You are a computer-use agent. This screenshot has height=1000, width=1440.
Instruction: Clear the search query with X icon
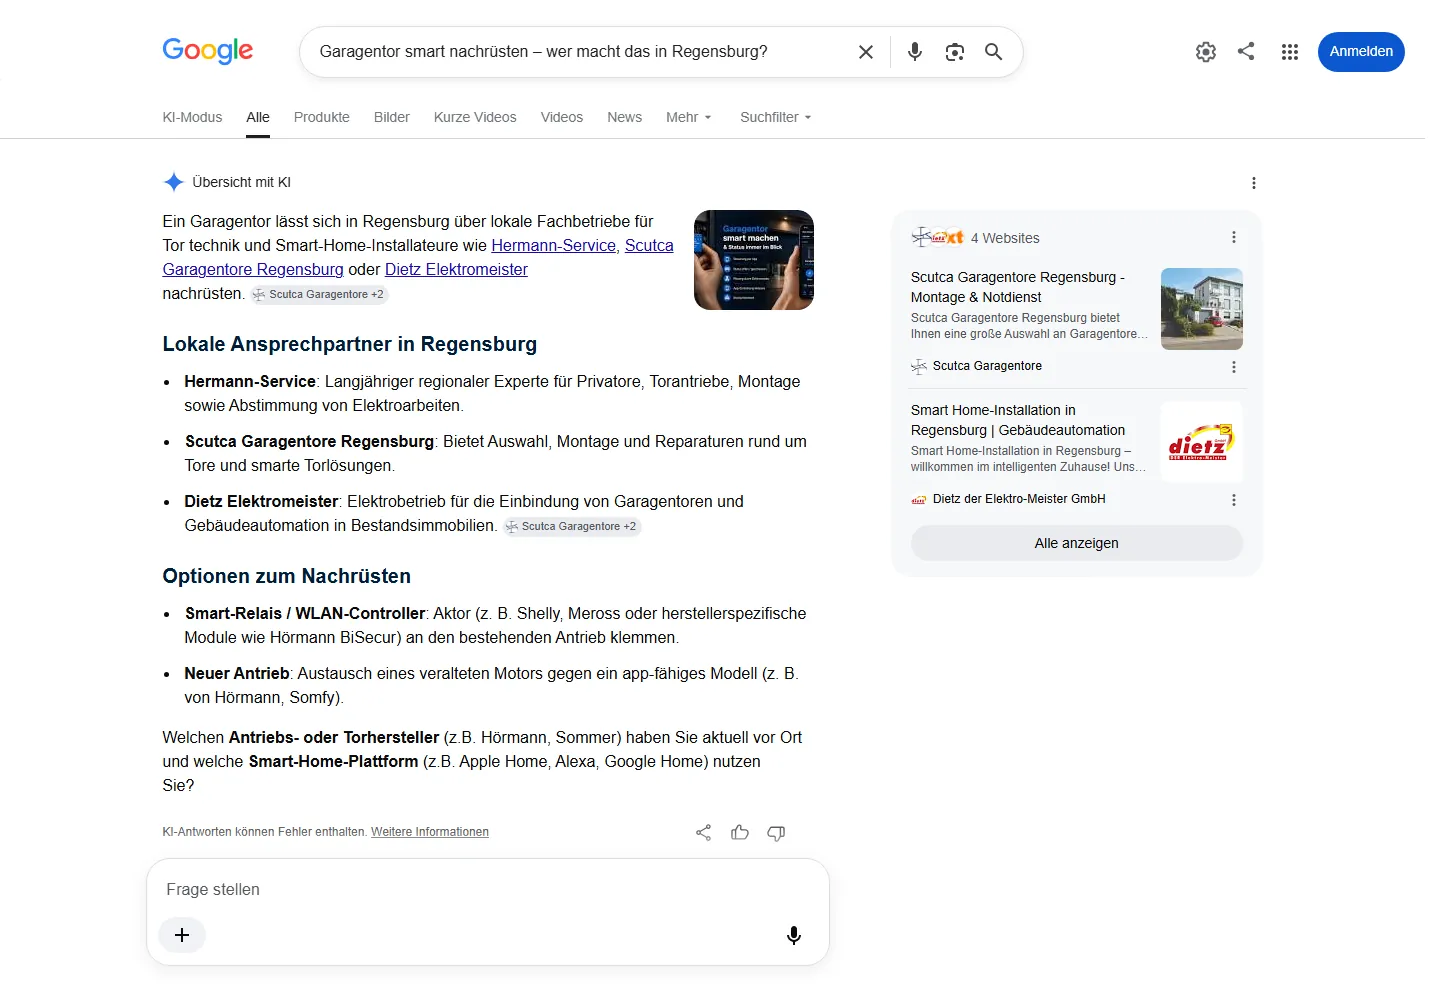point(866,52)
